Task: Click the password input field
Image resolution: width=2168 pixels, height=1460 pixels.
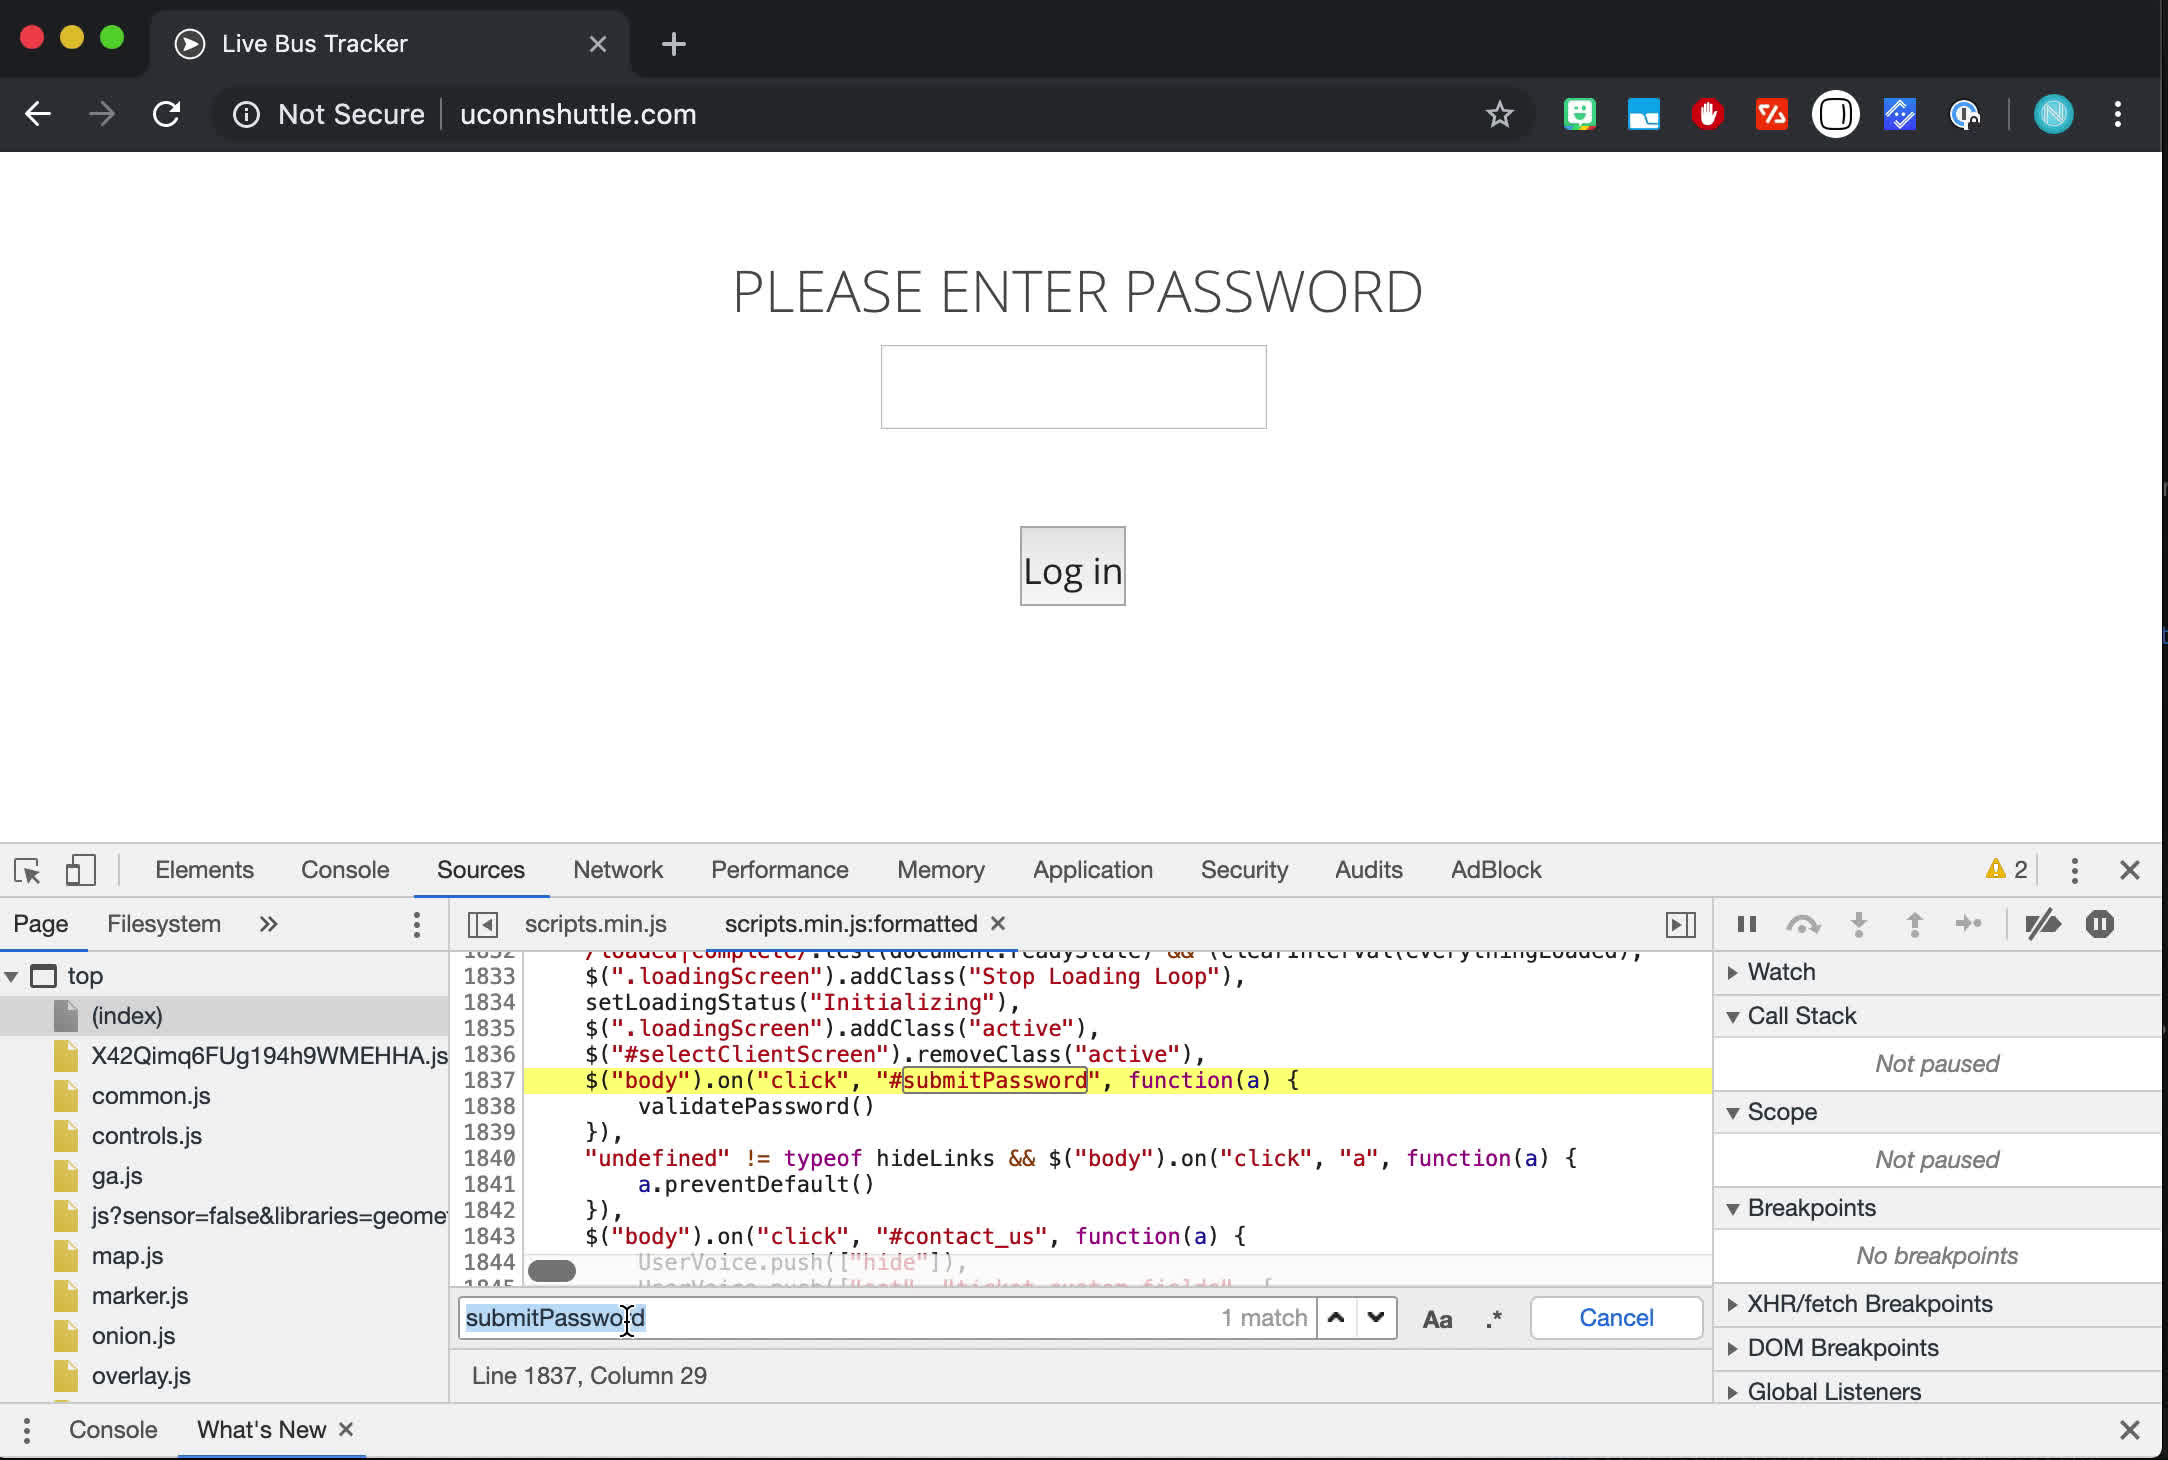Action: pos(1073,387)
